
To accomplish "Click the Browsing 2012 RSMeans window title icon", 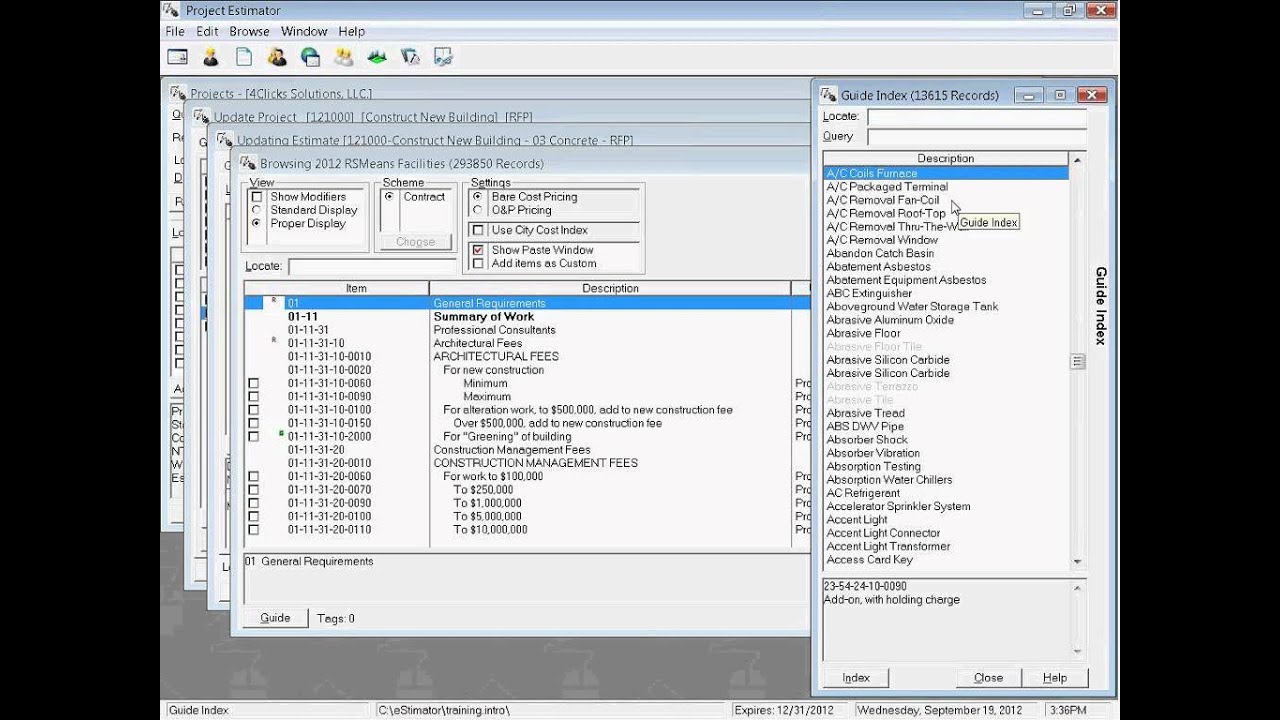I will 247,163.
